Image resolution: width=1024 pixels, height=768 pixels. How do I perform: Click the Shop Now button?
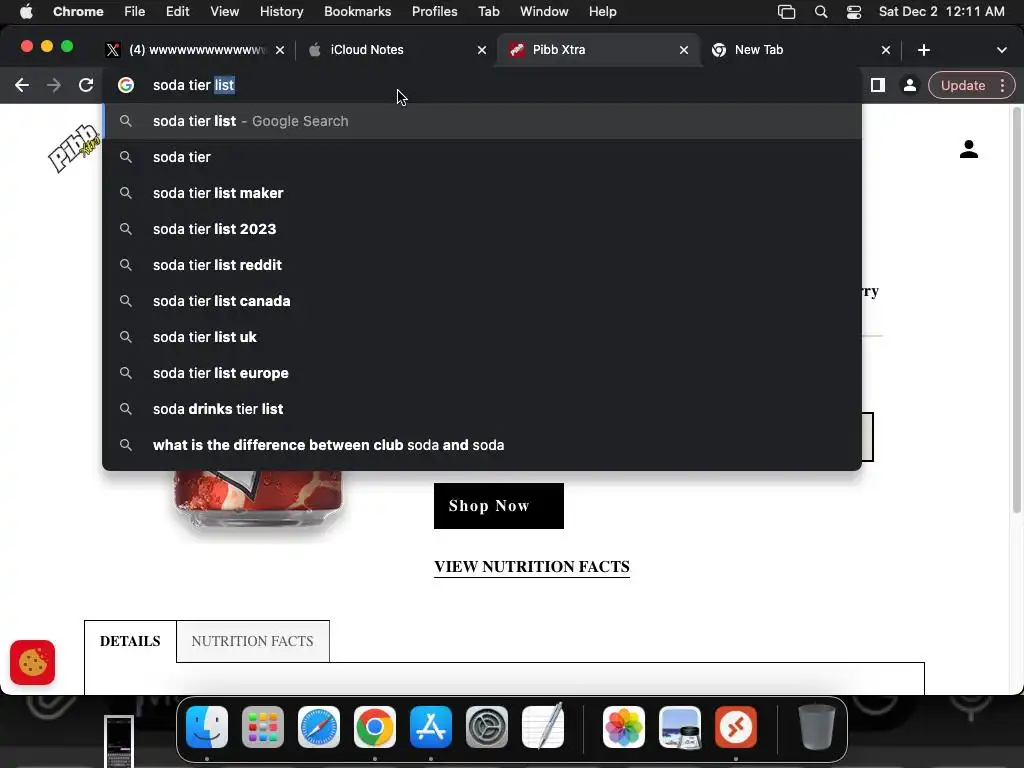[x=499, y=506]
